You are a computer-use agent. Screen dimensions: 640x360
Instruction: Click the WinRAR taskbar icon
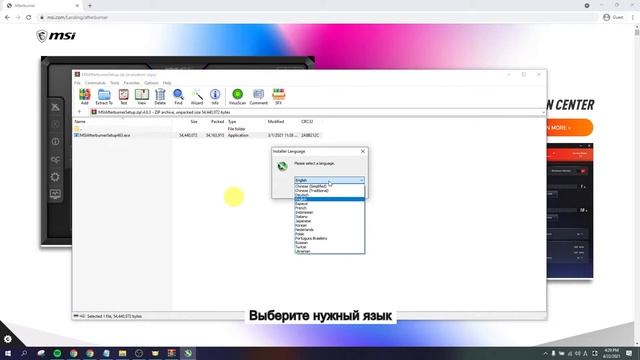[171, 353]
